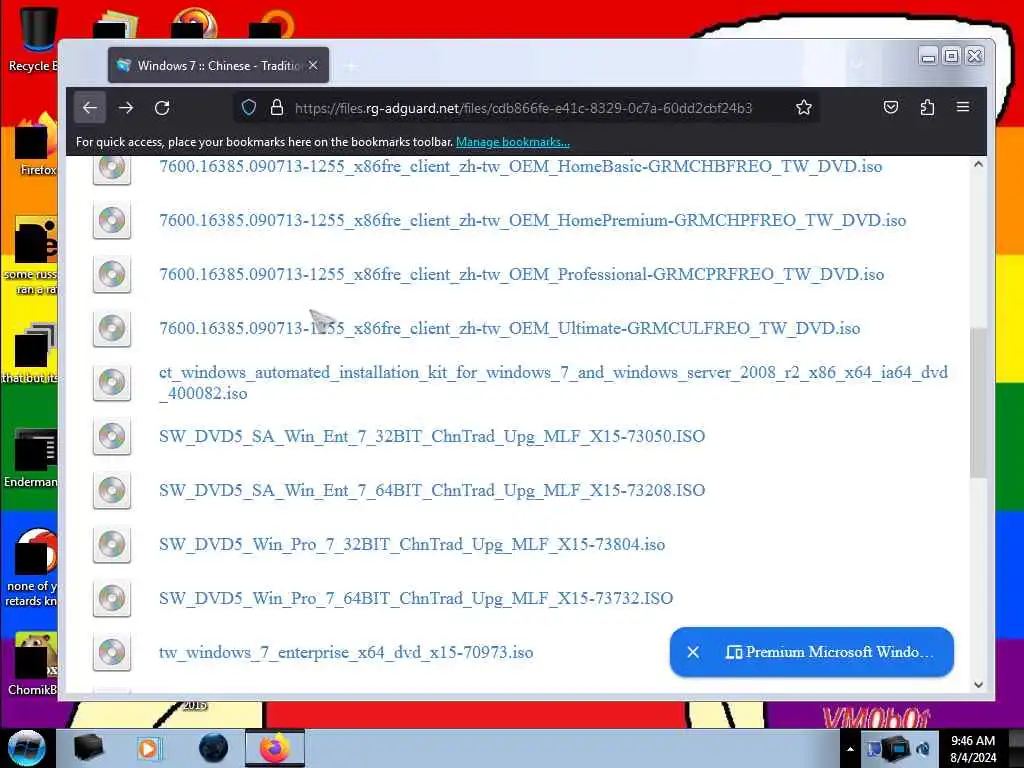Open volume speaker tray icon
The width and height of the screenshot is (1024, 768).
click(923, 748)
